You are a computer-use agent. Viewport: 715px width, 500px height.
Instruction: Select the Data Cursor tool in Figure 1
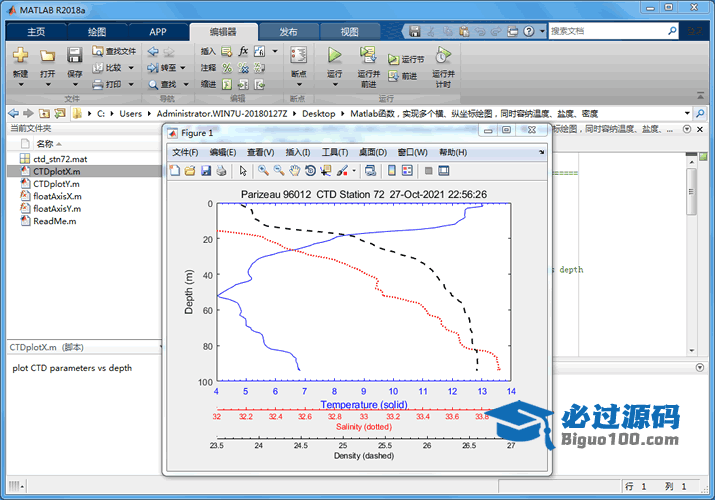click(326, 171)
